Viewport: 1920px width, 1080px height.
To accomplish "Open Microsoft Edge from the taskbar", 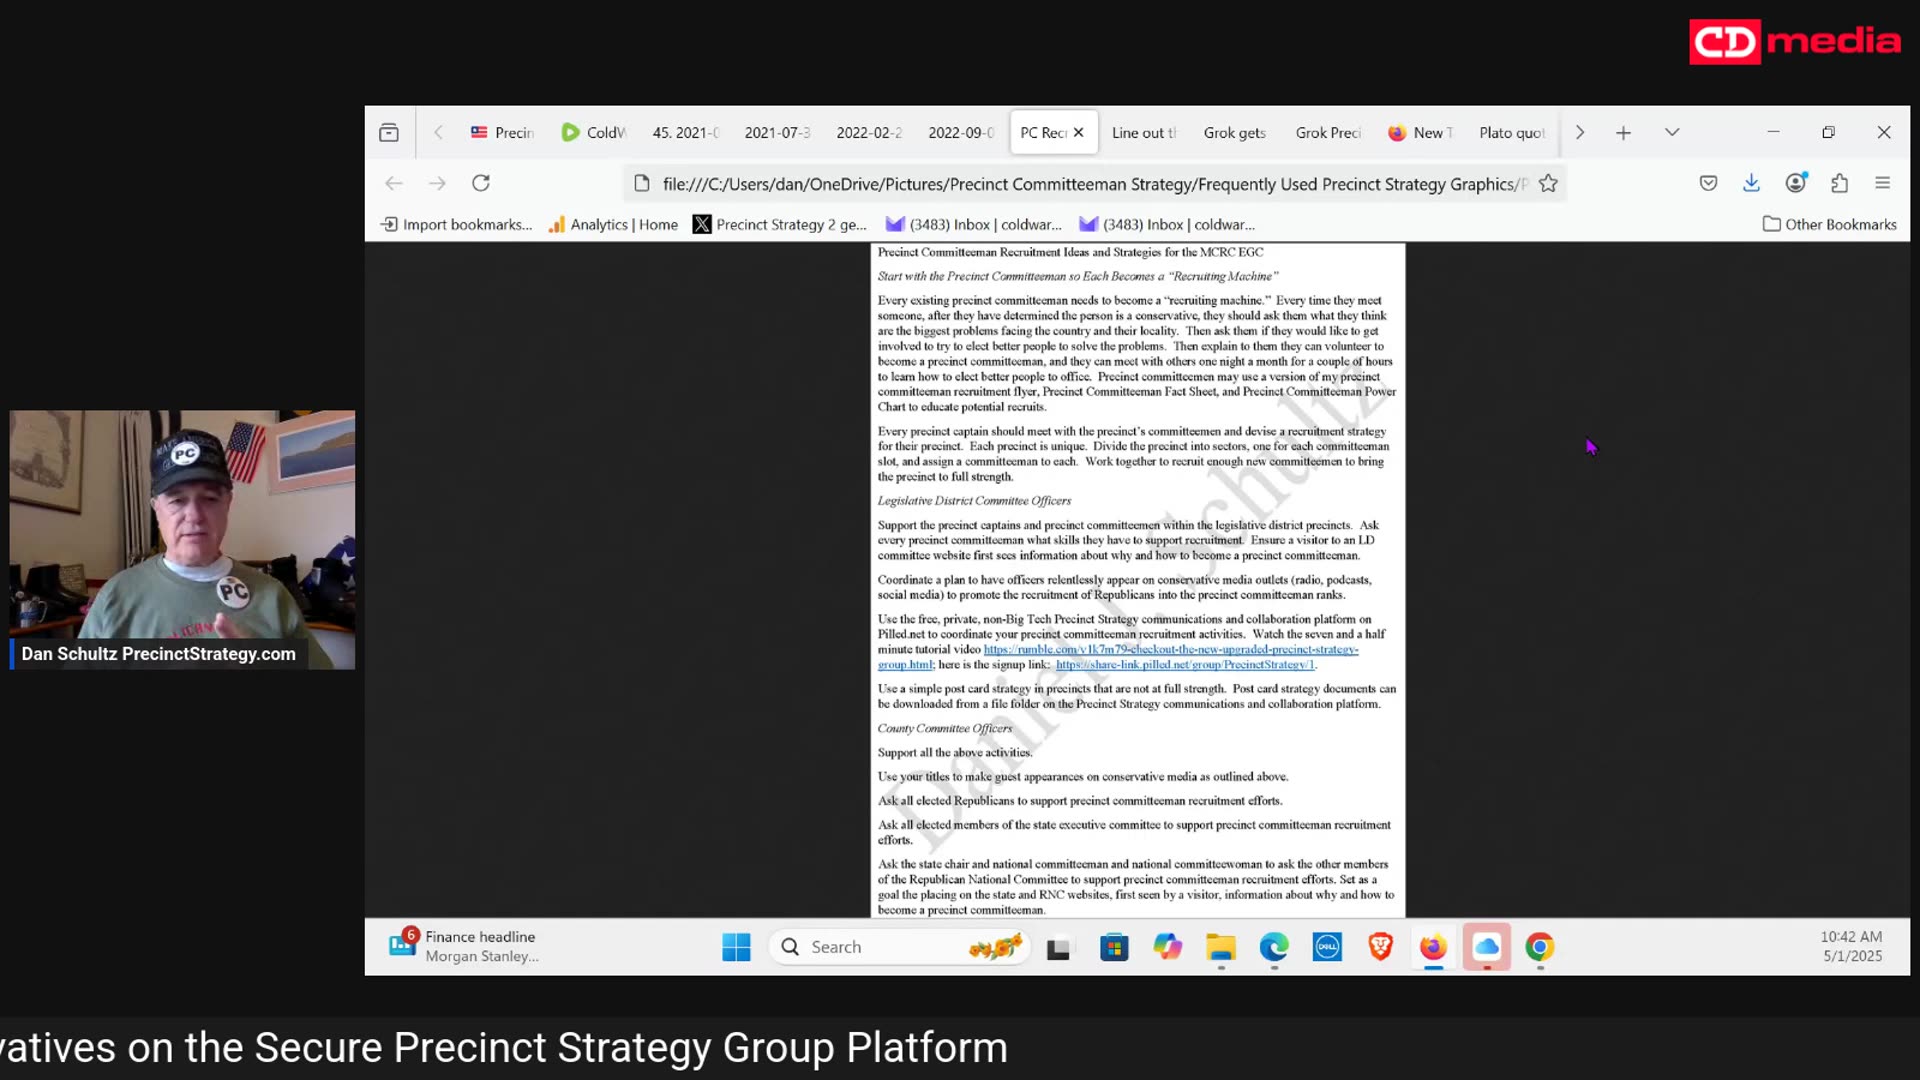I will 1273,947.
